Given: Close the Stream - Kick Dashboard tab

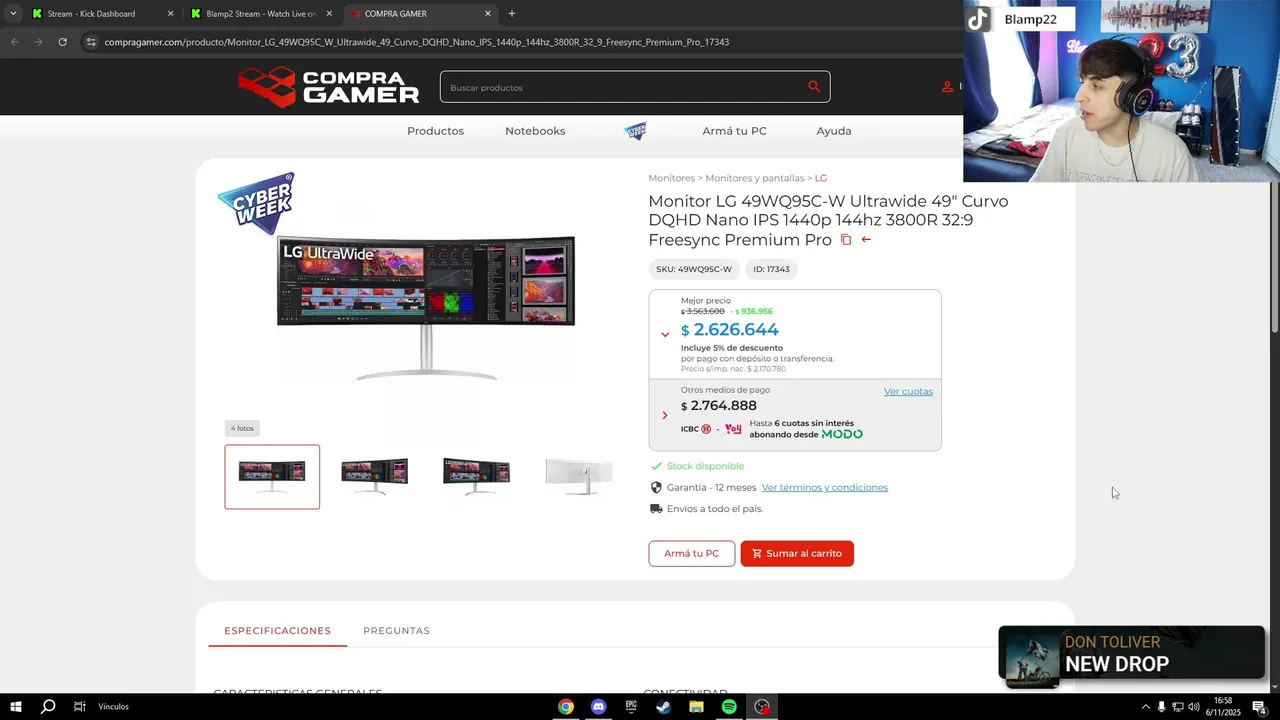Looking at the screenshot, I should point(170,14).
